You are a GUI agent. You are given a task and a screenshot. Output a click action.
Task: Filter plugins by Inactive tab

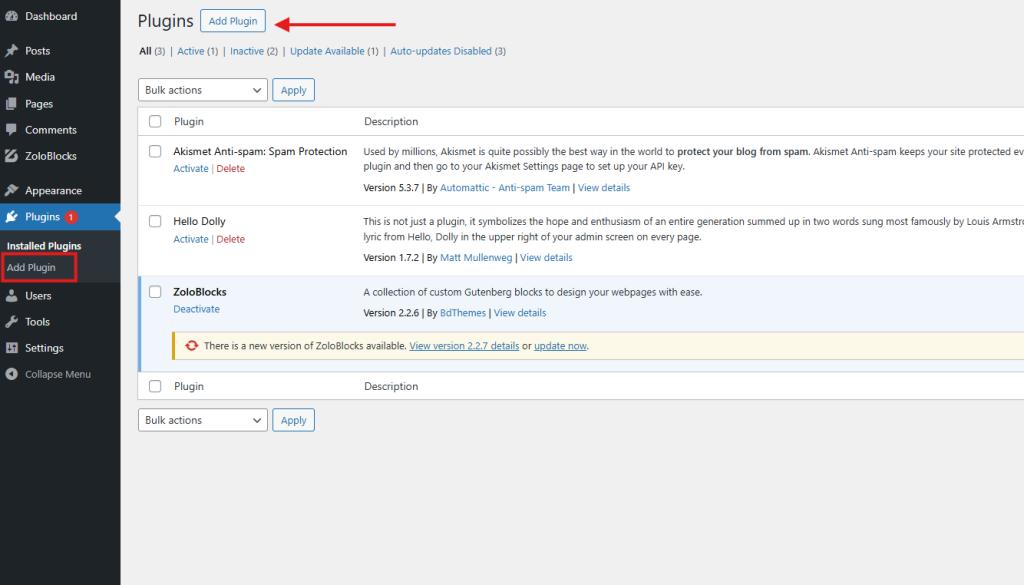tap(247, 51)
